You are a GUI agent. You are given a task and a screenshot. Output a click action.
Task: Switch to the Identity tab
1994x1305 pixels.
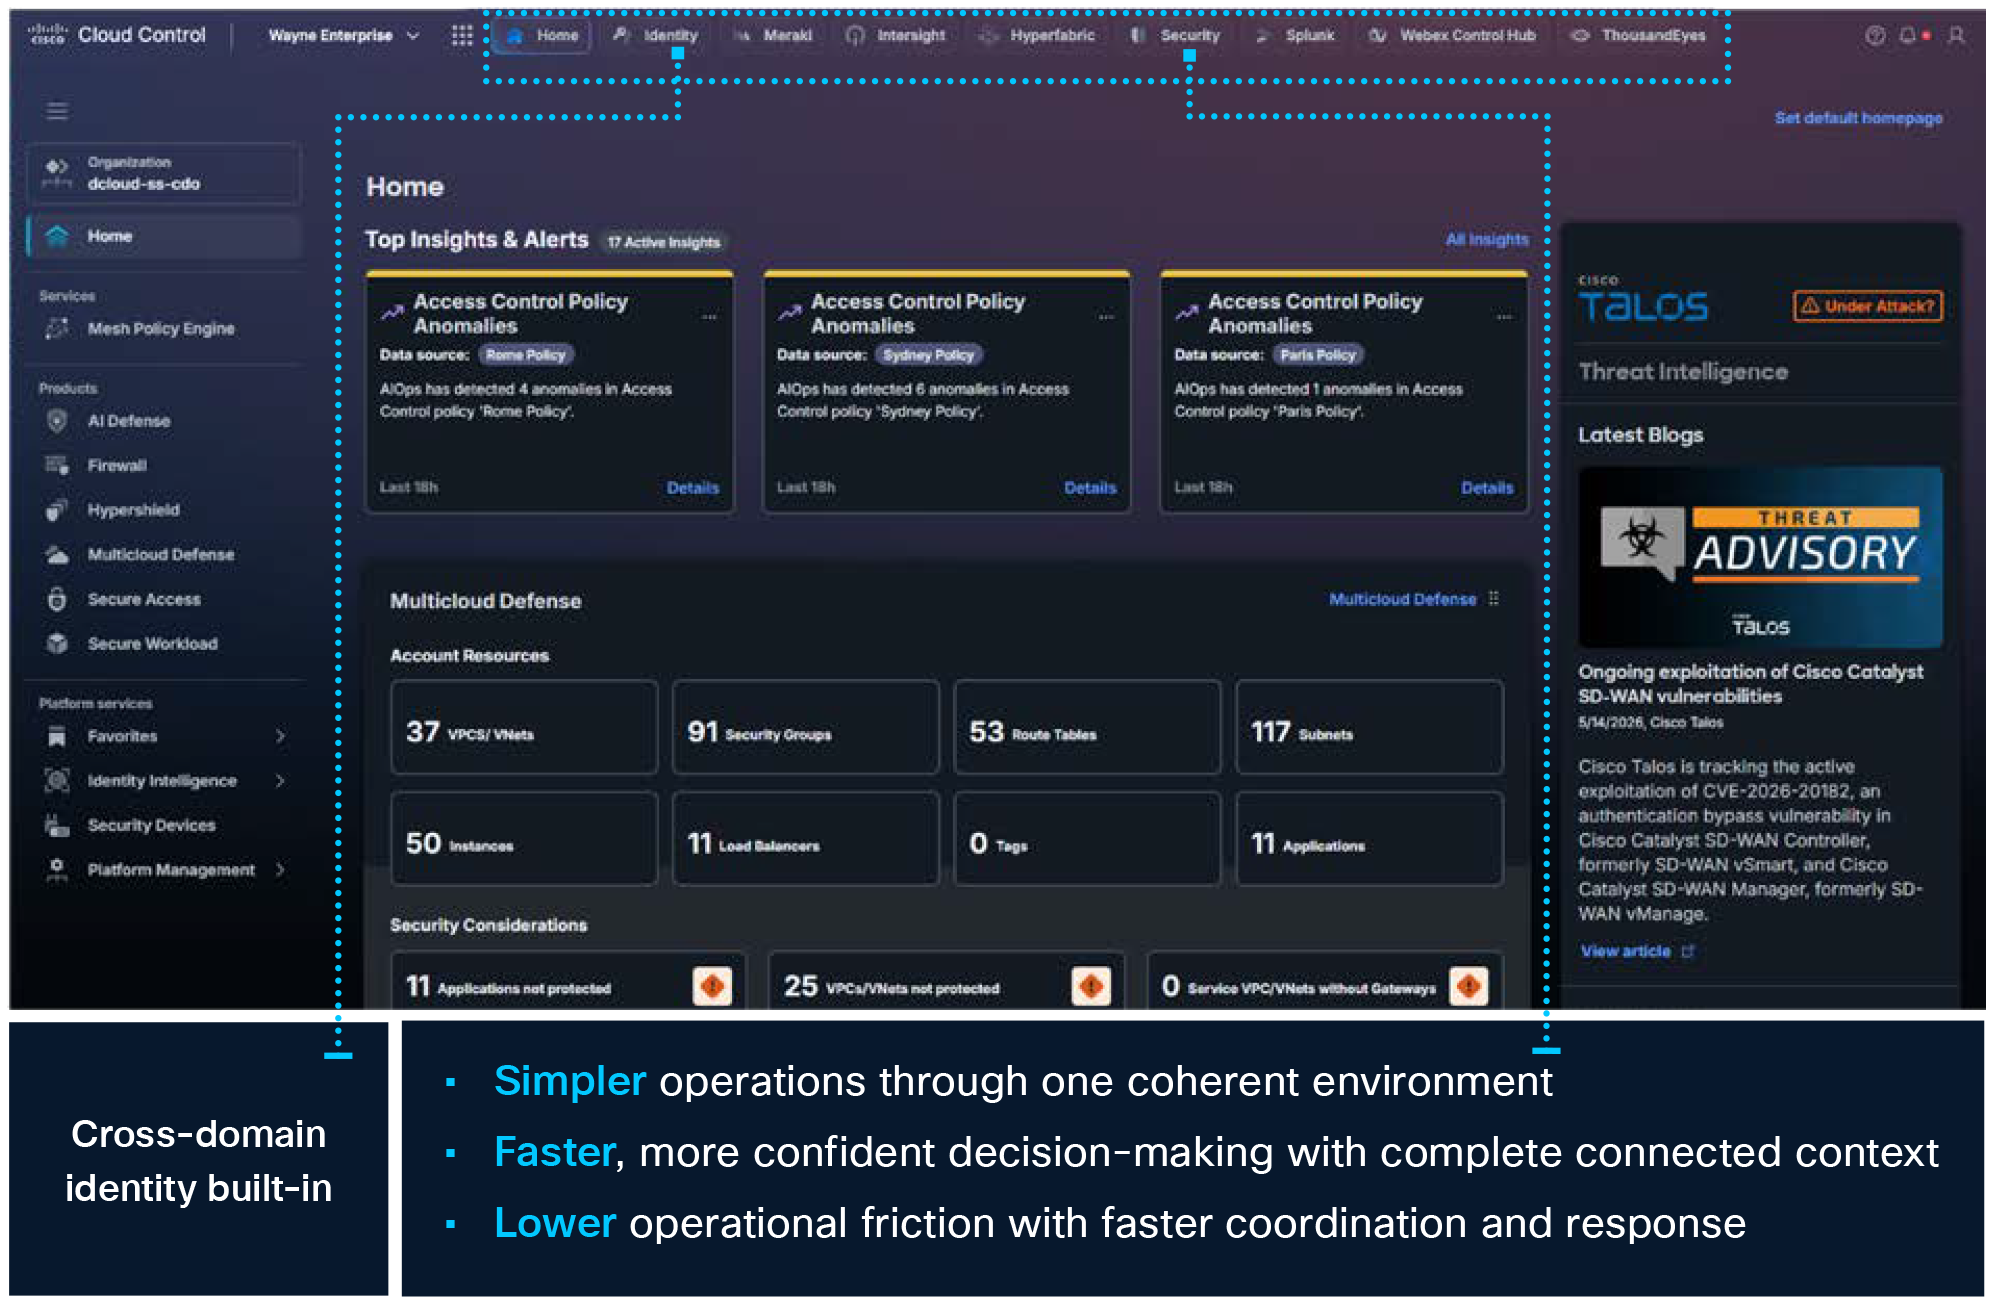656,36
